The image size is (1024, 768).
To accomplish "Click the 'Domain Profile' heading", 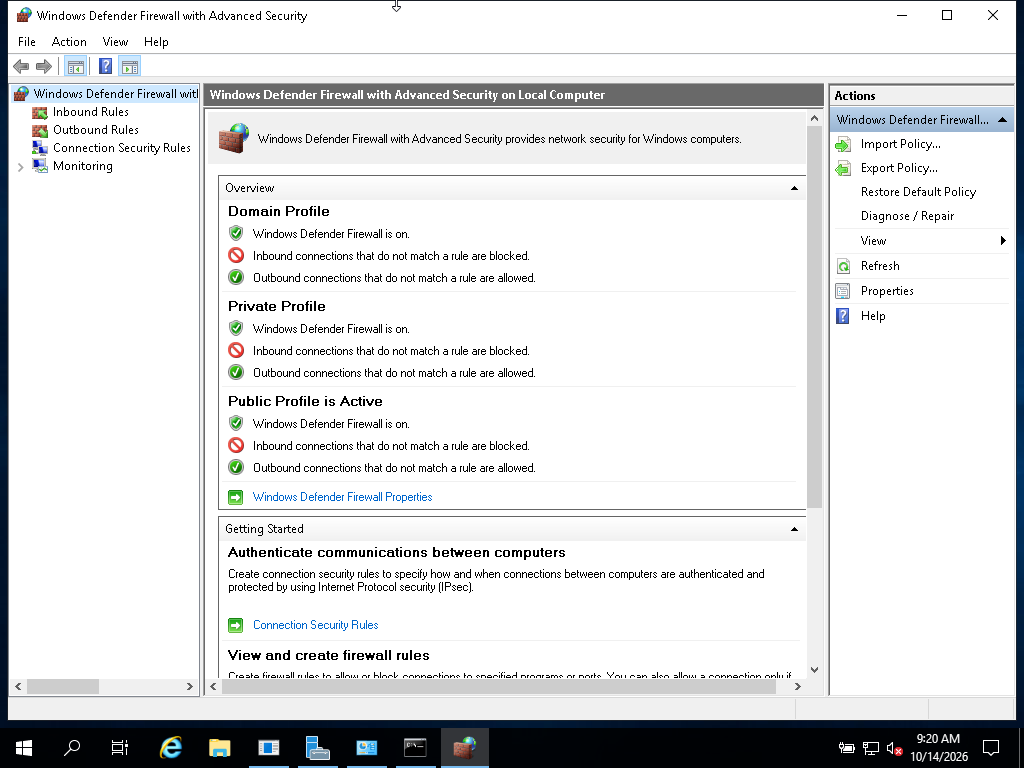I will (x=279, y=212).
